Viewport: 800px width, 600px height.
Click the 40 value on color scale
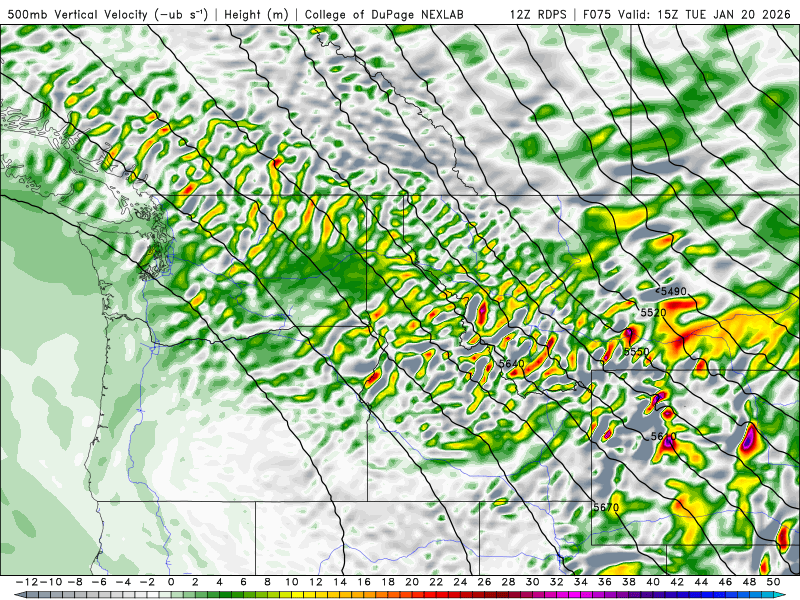pyautogui.click(x=653, y=582)
